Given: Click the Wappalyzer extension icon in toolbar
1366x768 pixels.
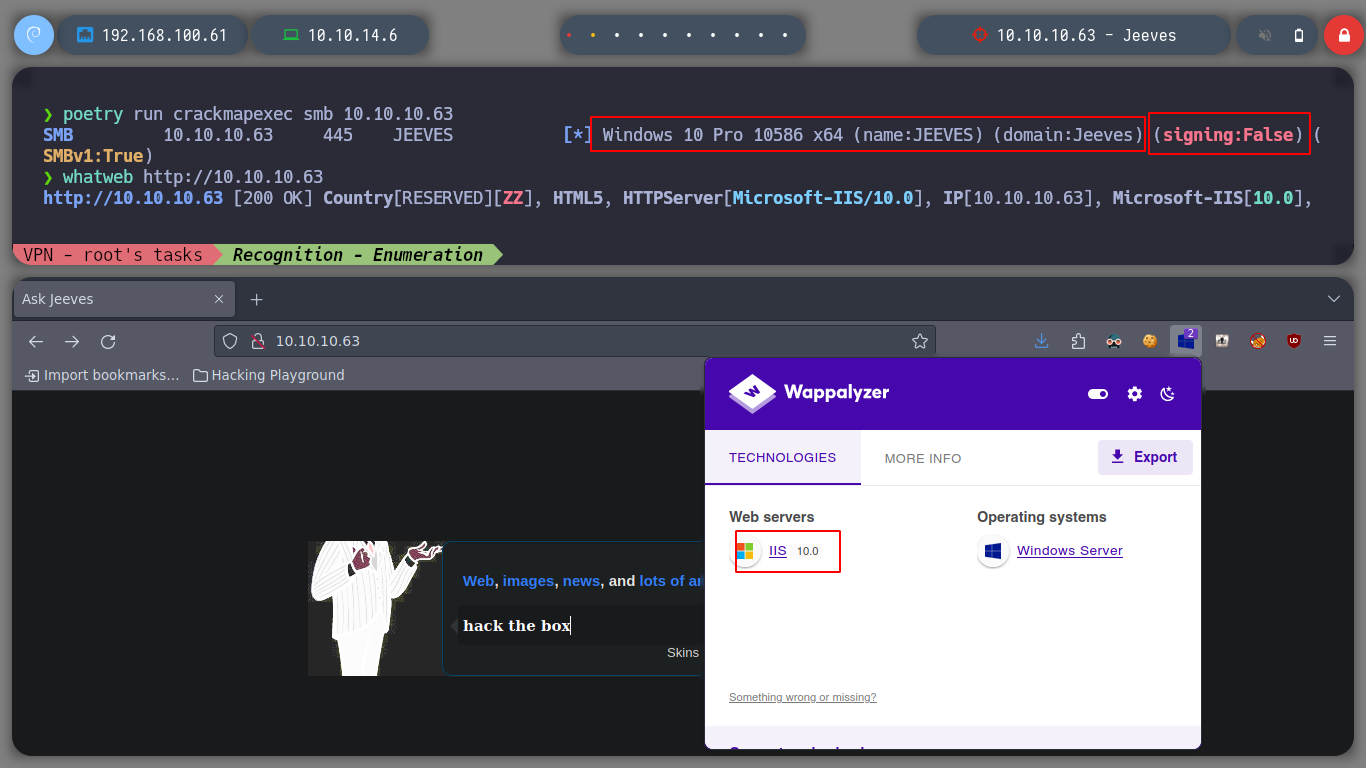Looking at the screenshot, I should (1186, 341).
